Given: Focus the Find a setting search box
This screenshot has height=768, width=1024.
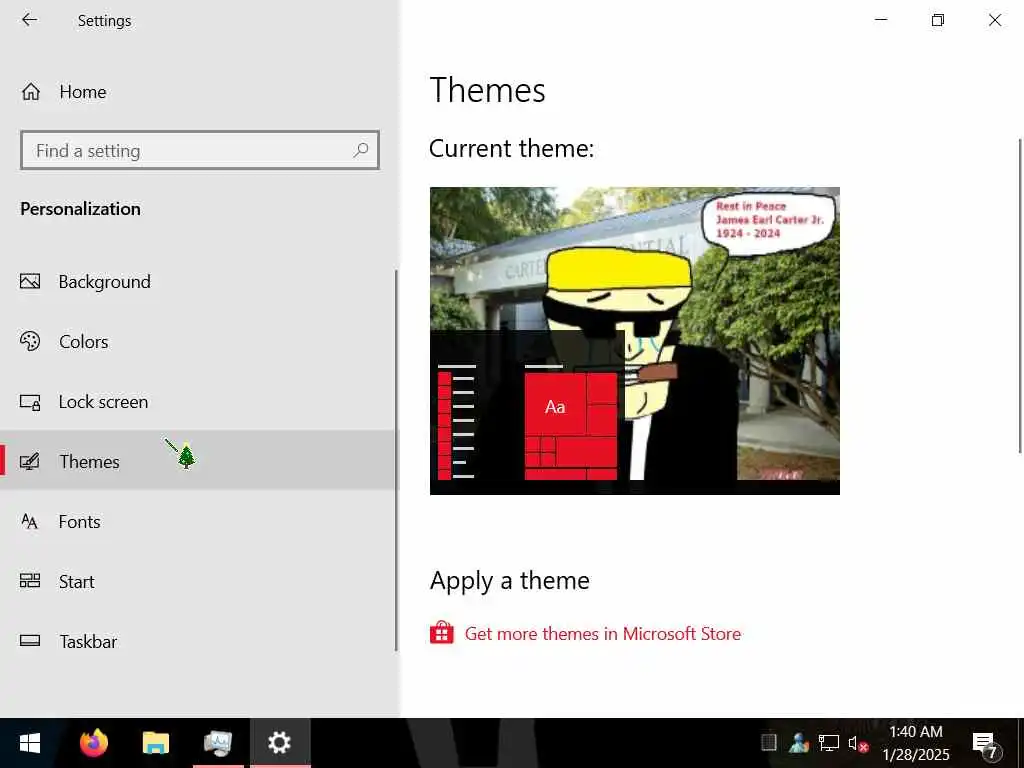Looking at the screenshot, I should (x=200, y=150).
